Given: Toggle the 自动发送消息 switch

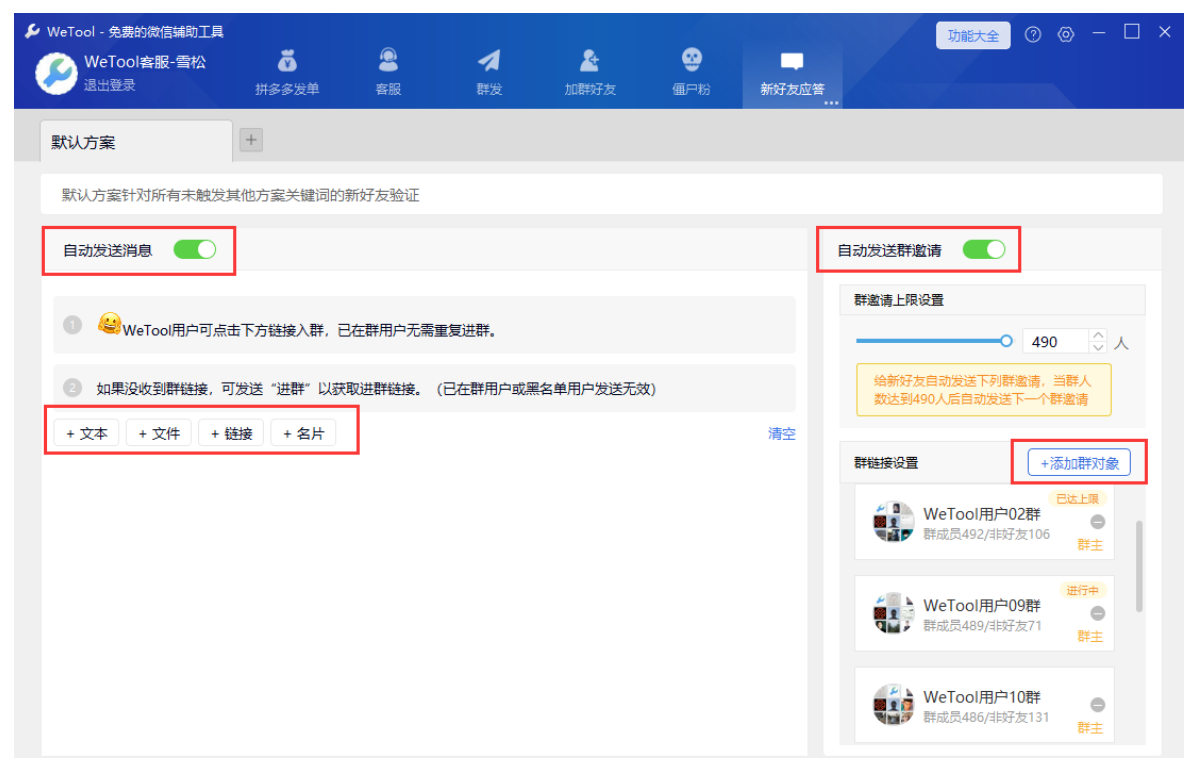Looking at the screenshot, I should pos(194,250).
